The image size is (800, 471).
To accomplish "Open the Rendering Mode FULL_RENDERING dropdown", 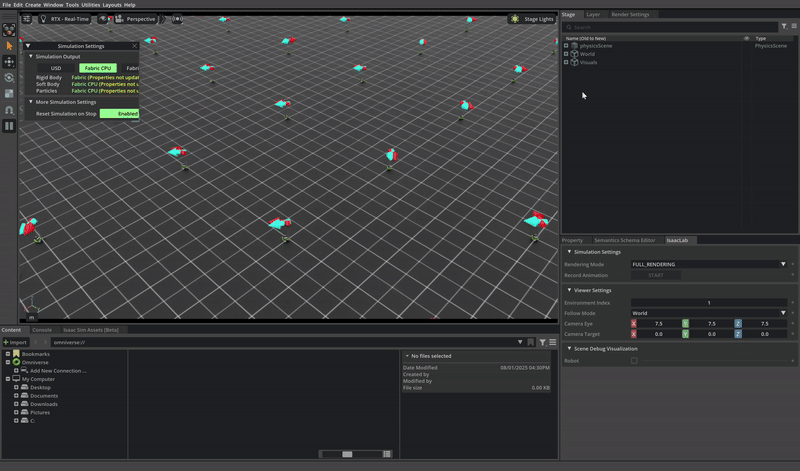I will tap(709, 264).
